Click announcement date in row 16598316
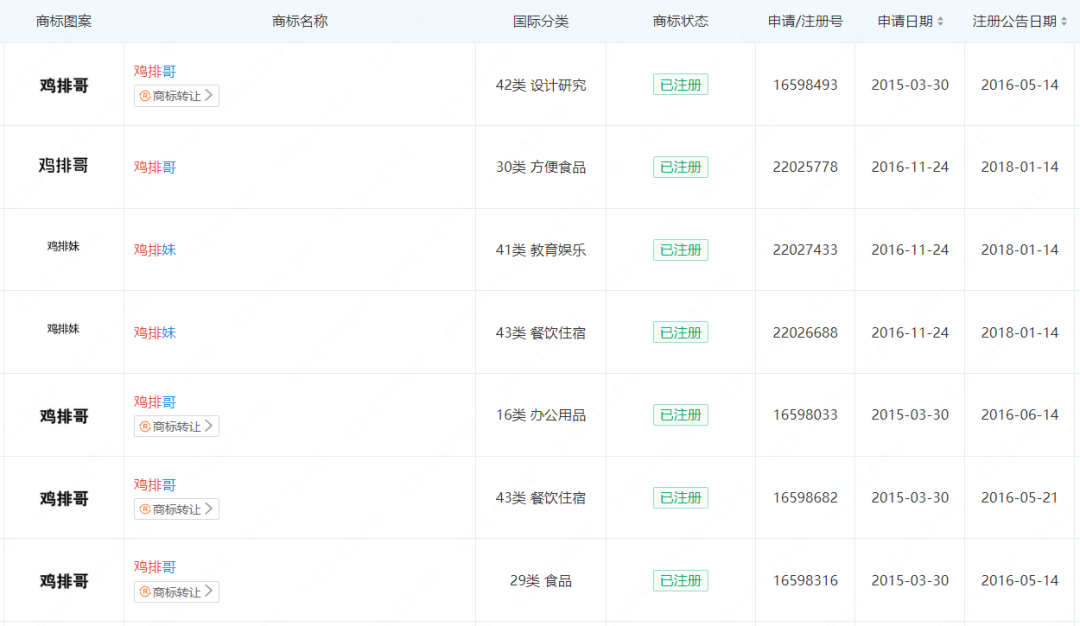This screenshot has width=1080, height=626. coord(1019,581)
